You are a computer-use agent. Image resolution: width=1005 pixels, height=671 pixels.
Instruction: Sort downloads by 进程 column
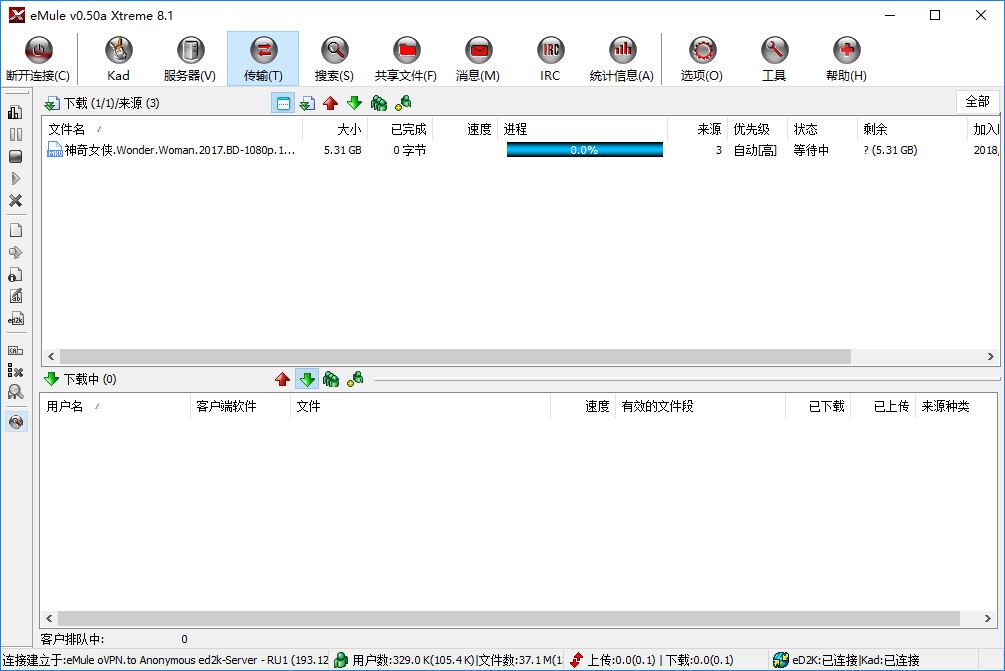point(583,129)
